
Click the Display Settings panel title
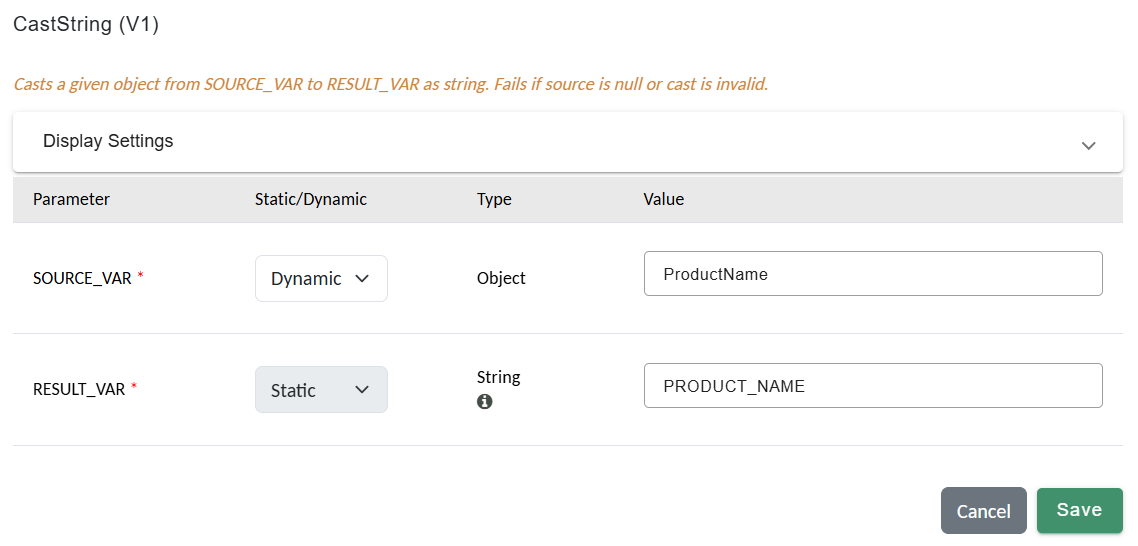pyautogui.click(x=108, y=141)
